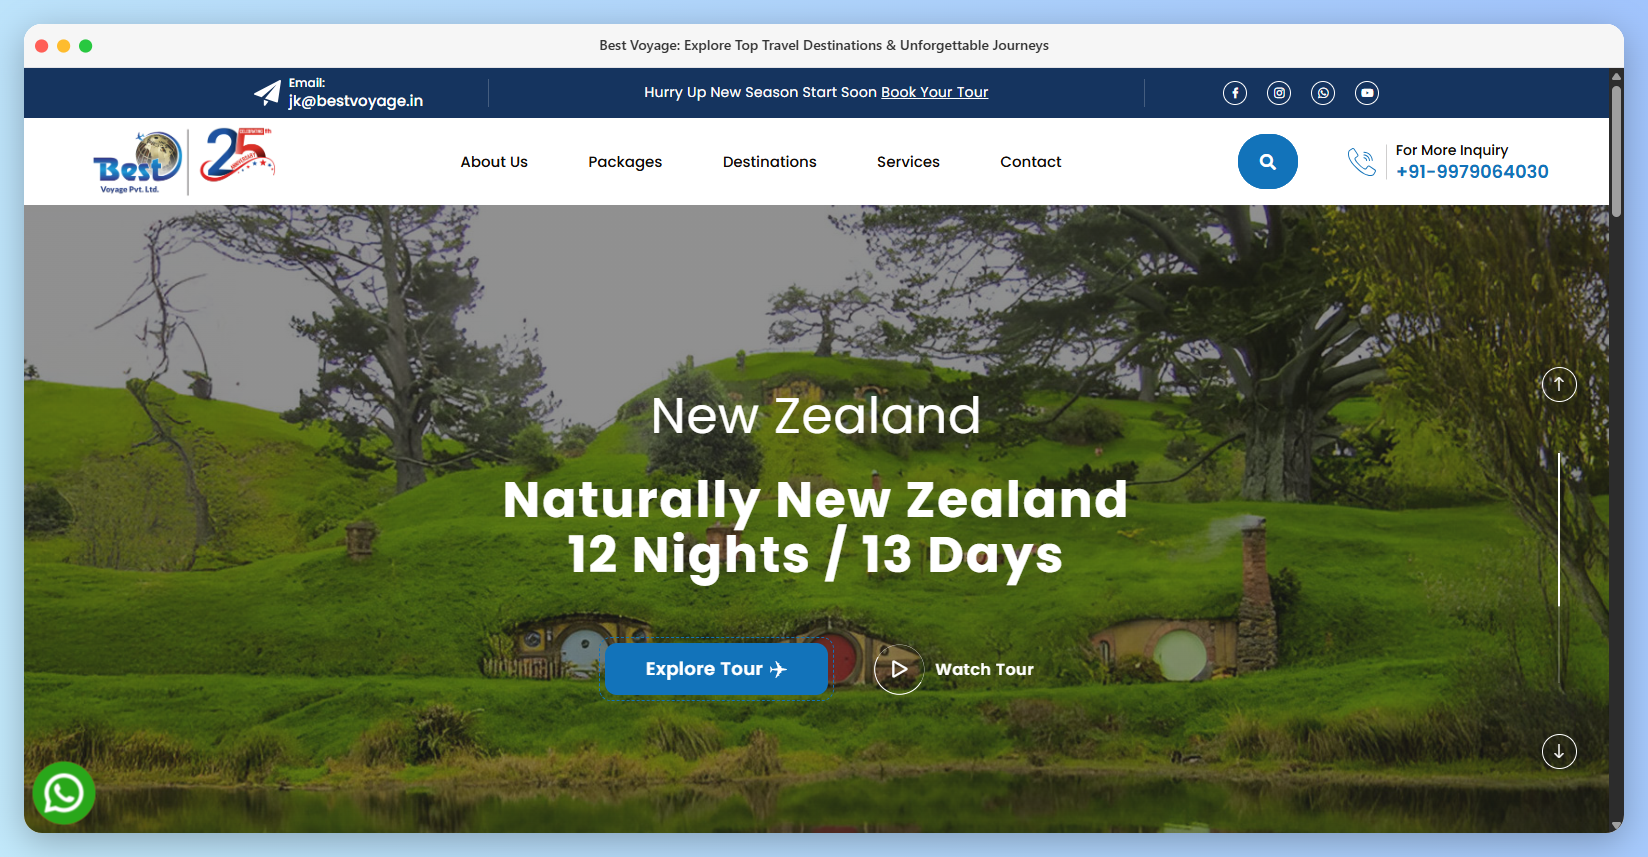
Task: Click the blue search button
Action: click(x=1268, y=162)
